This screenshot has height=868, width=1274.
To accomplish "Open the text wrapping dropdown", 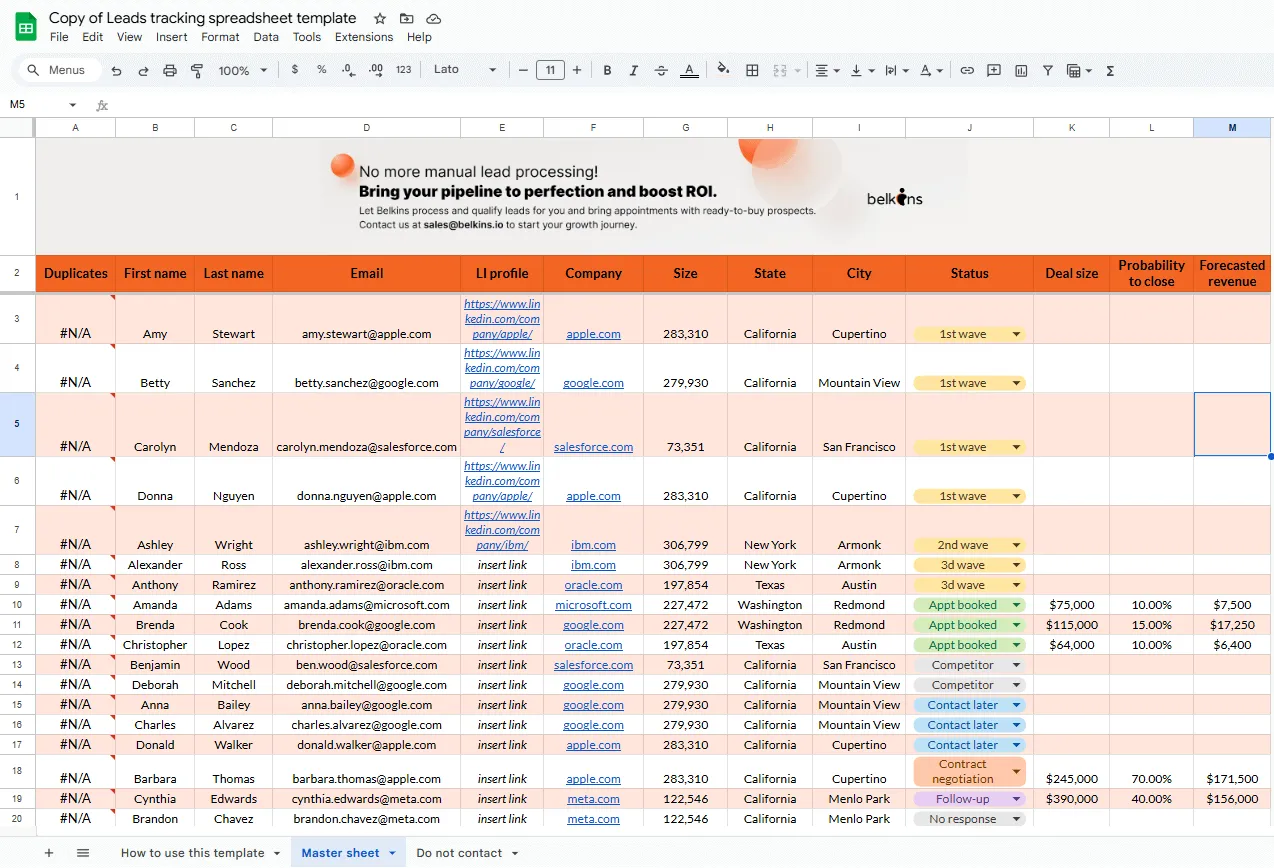I will (896, 70).
